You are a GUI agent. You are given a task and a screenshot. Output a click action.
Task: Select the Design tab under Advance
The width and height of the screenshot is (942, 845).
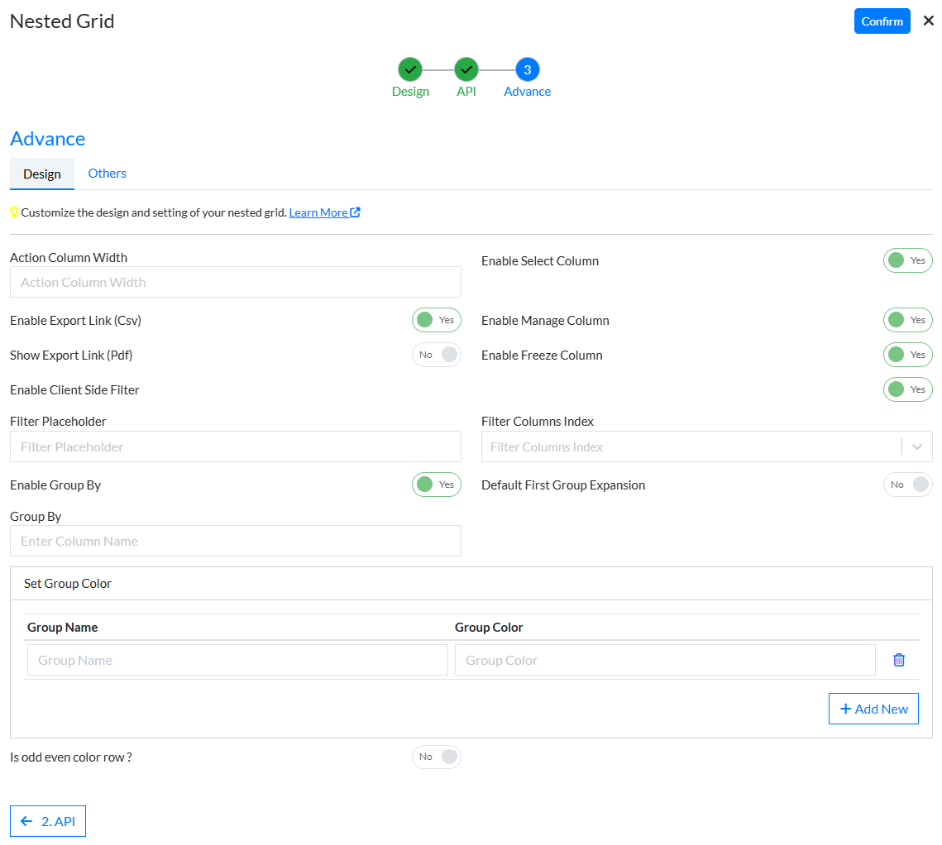click(x=42, y=174)
